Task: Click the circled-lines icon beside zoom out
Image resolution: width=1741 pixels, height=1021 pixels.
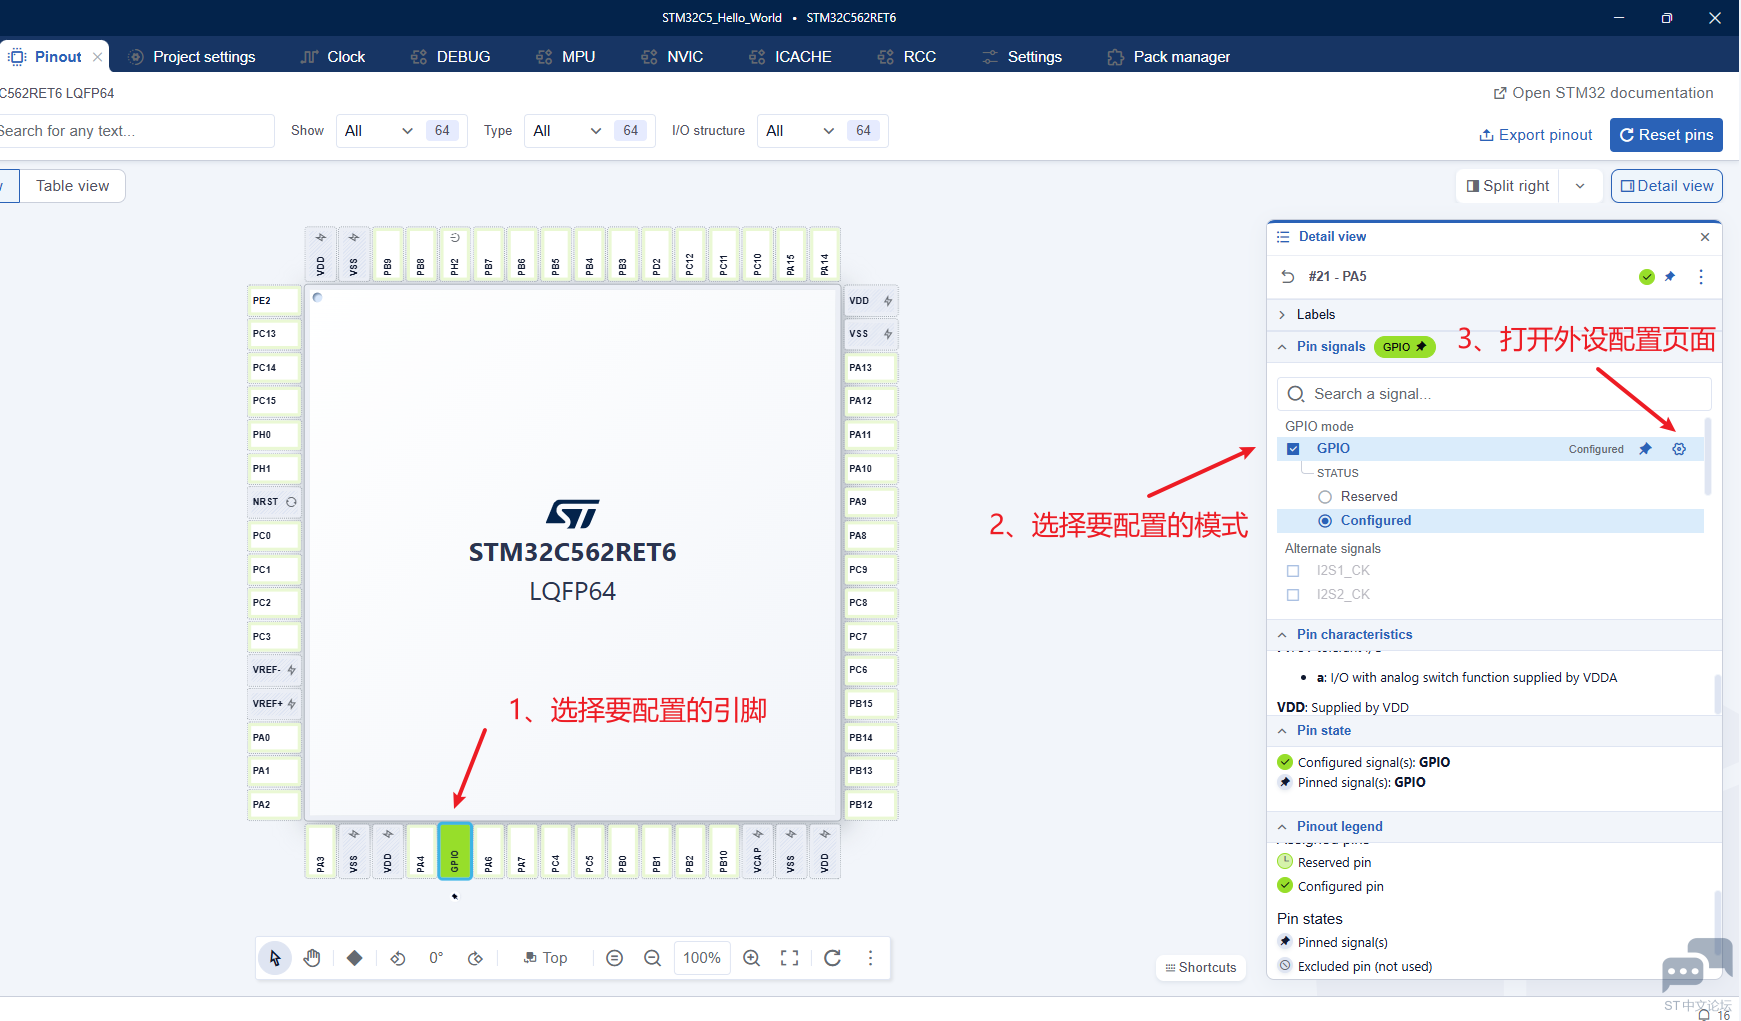Action: [615, 958]
